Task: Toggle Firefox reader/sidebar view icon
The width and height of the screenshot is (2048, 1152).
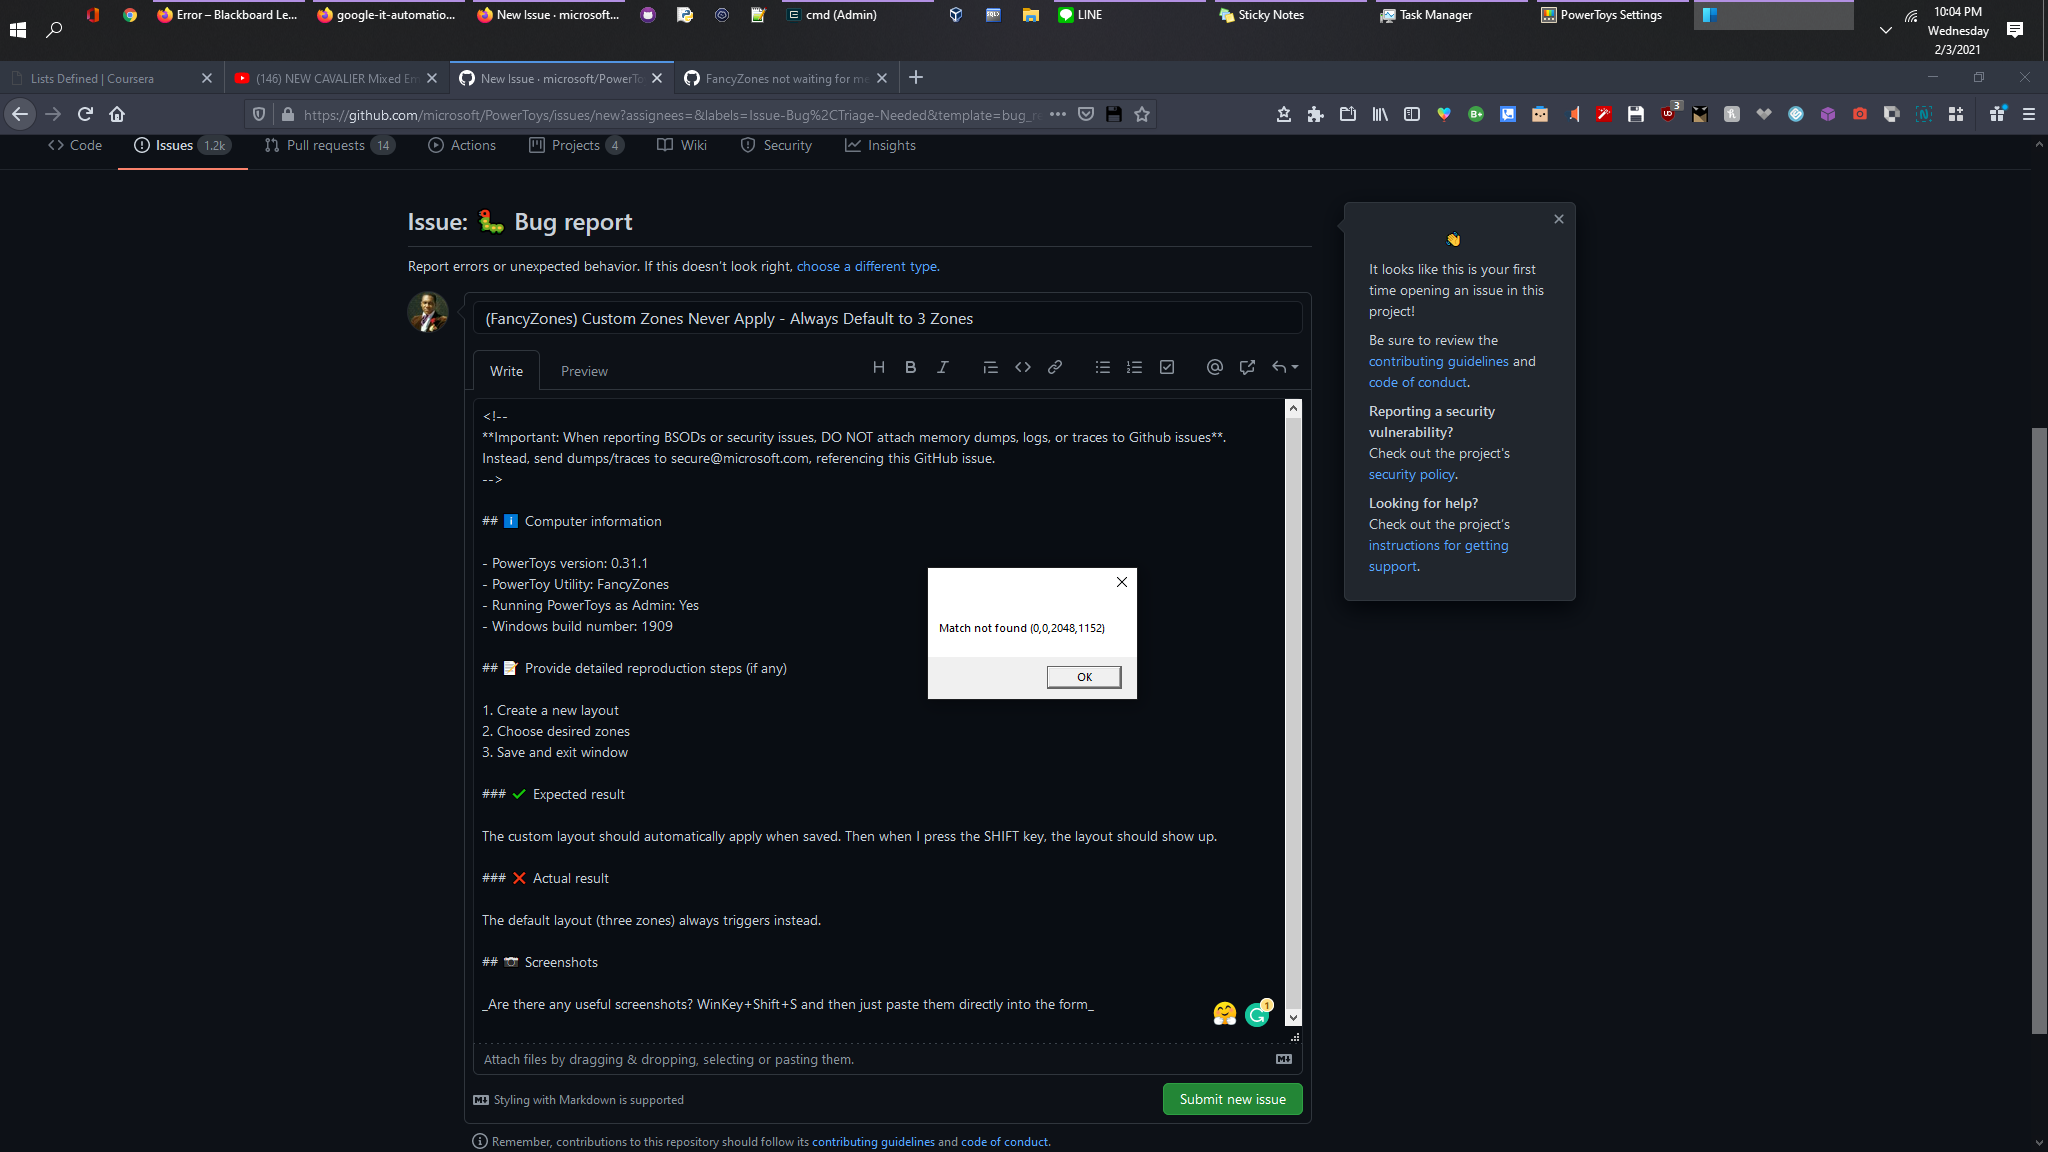Action: [1411, 114]
